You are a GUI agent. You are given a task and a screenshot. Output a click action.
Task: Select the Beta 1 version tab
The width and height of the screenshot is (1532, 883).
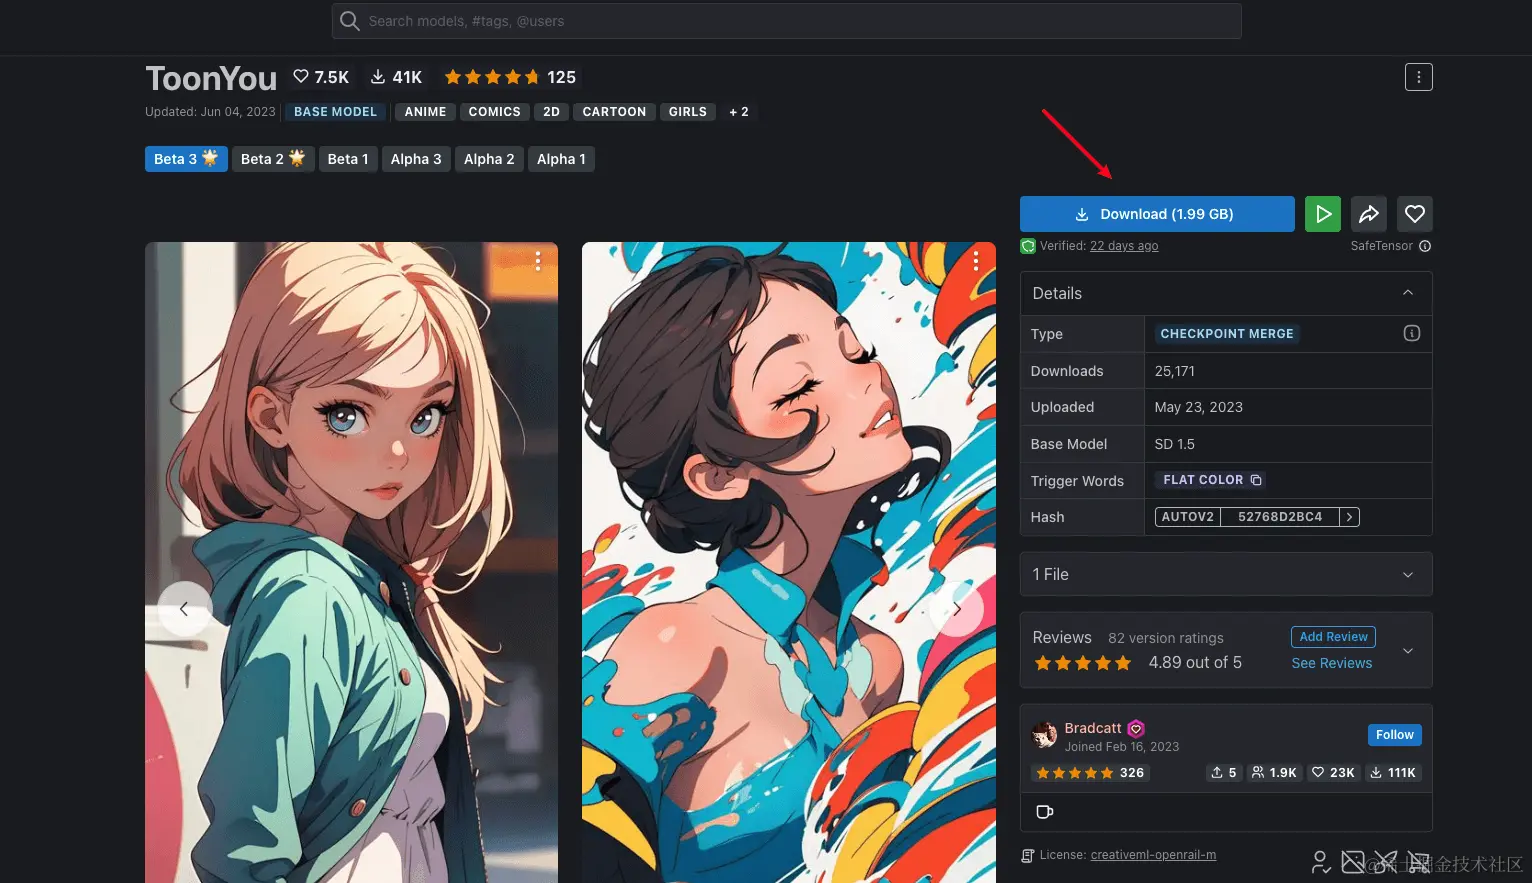[x=348, y=159]
